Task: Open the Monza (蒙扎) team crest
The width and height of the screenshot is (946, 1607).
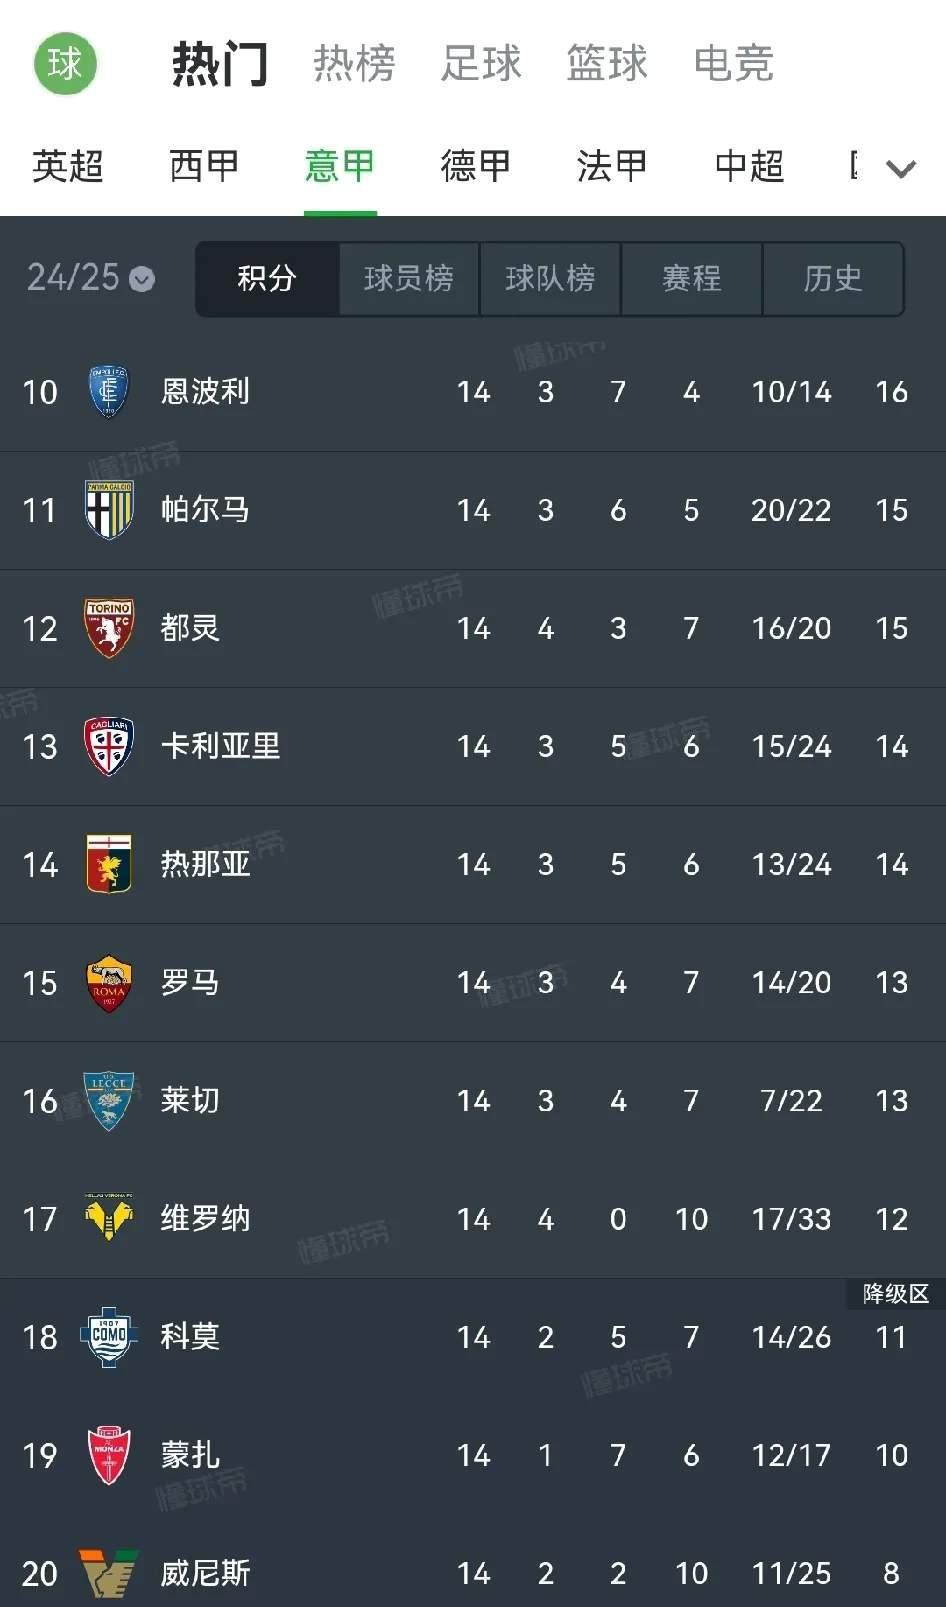Action: click(109, 1455)
